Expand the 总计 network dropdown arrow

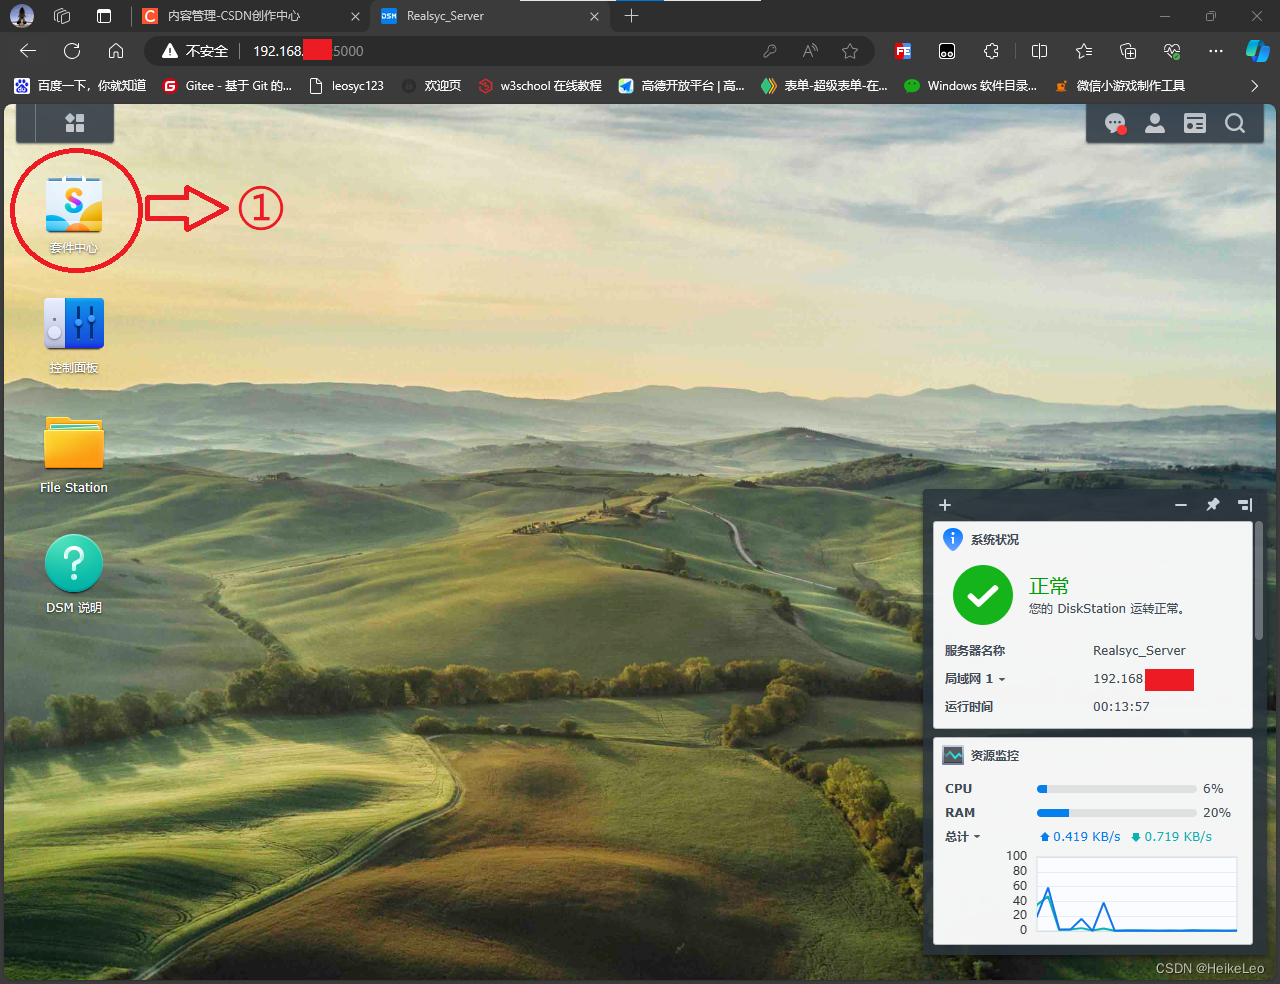click(x=977, y=837)
